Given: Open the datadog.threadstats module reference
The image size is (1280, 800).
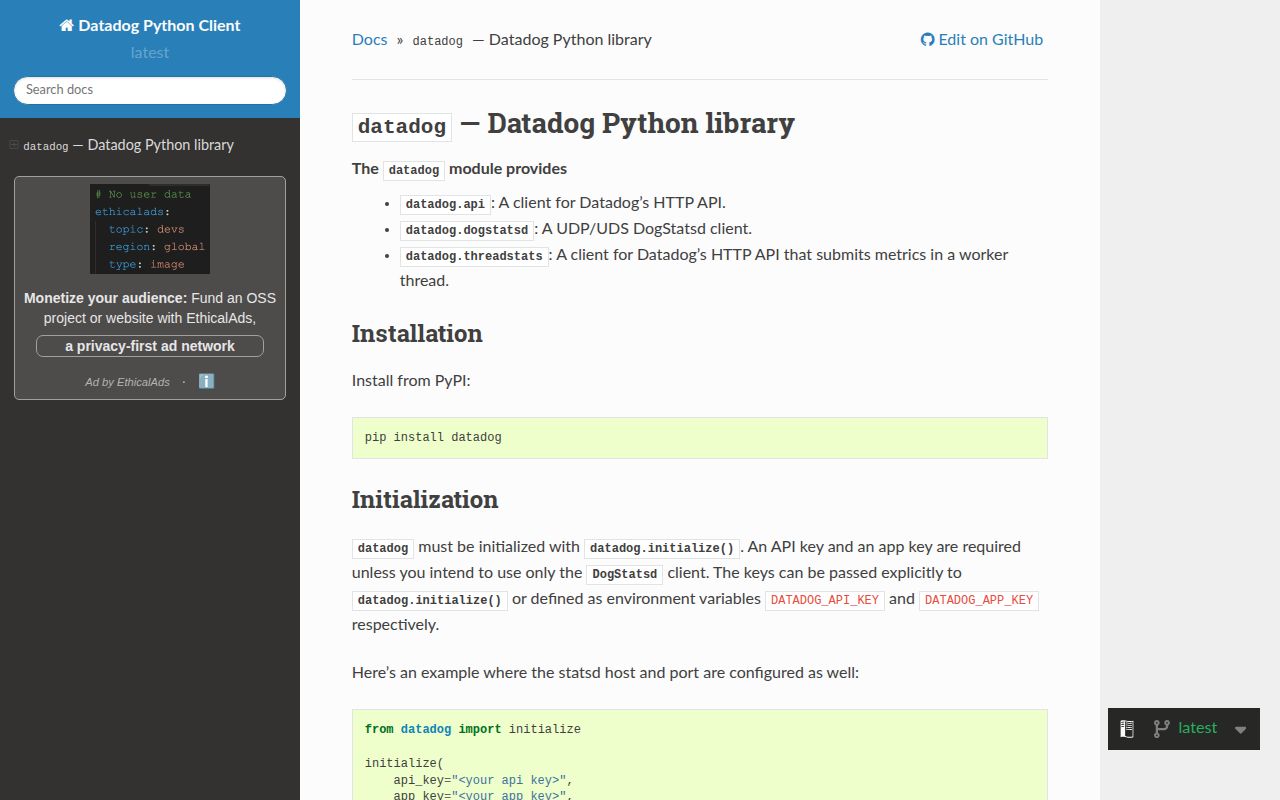Looking at the screenshot, I should (474, 256).
